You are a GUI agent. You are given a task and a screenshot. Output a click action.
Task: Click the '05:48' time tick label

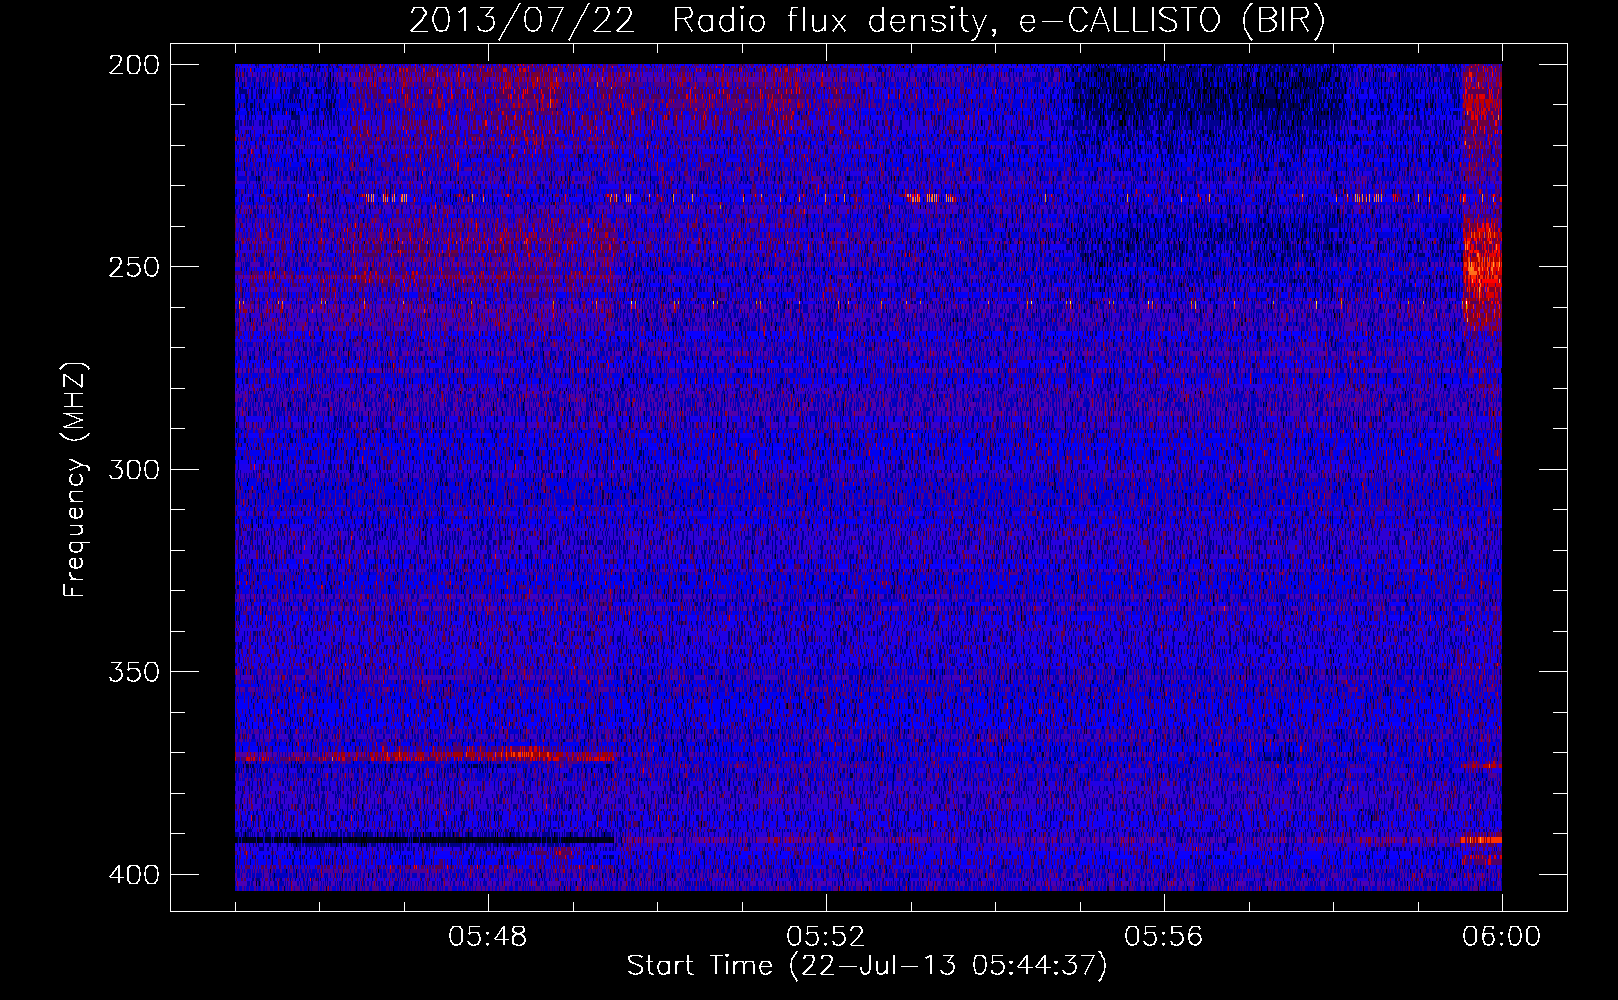[488, 937]
